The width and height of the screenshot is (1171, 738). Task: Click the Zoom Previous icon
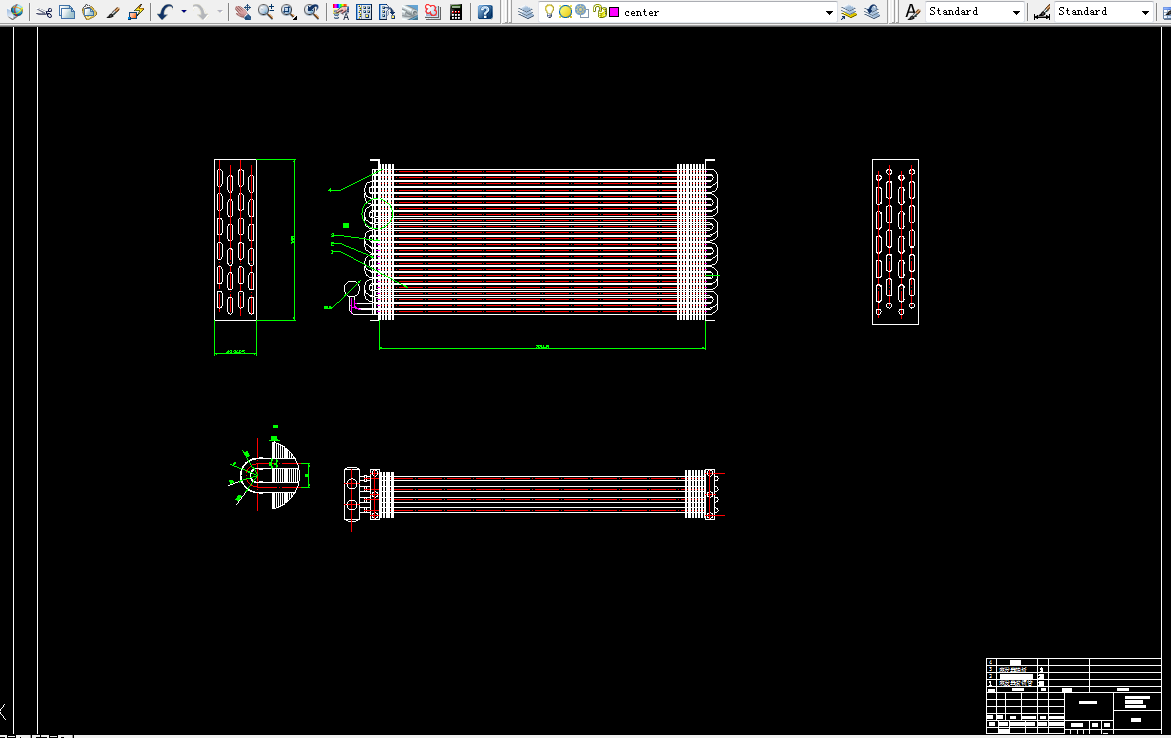tap(312, 12)
